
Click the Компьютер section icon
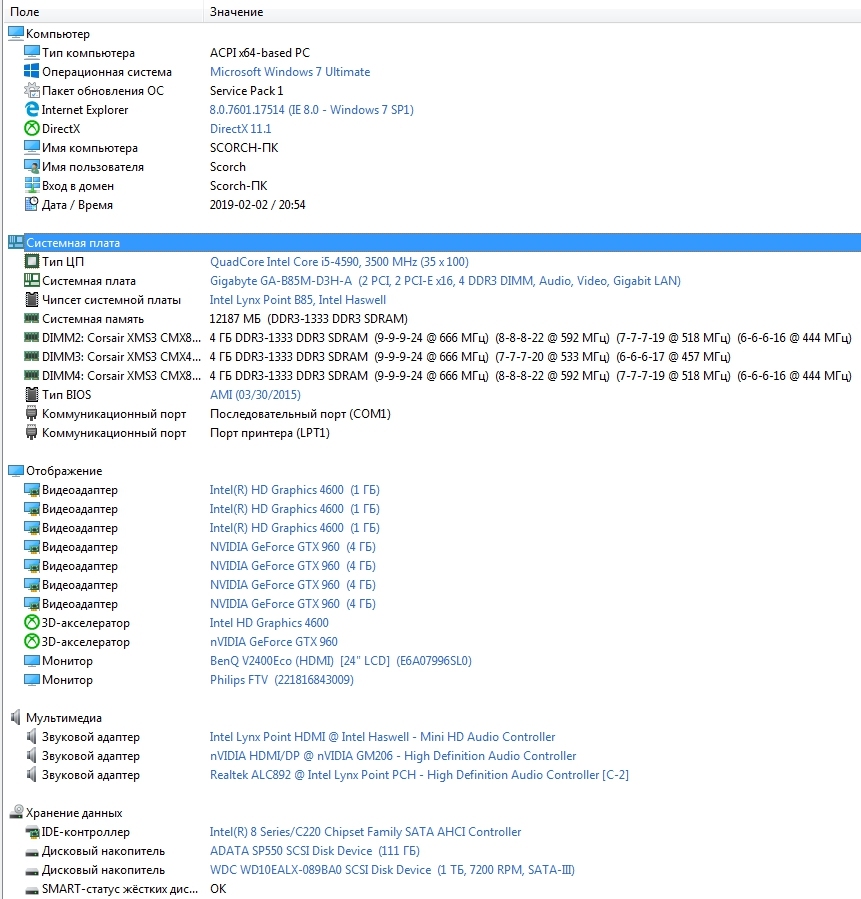pyautogui.click(x=15, y=34)
